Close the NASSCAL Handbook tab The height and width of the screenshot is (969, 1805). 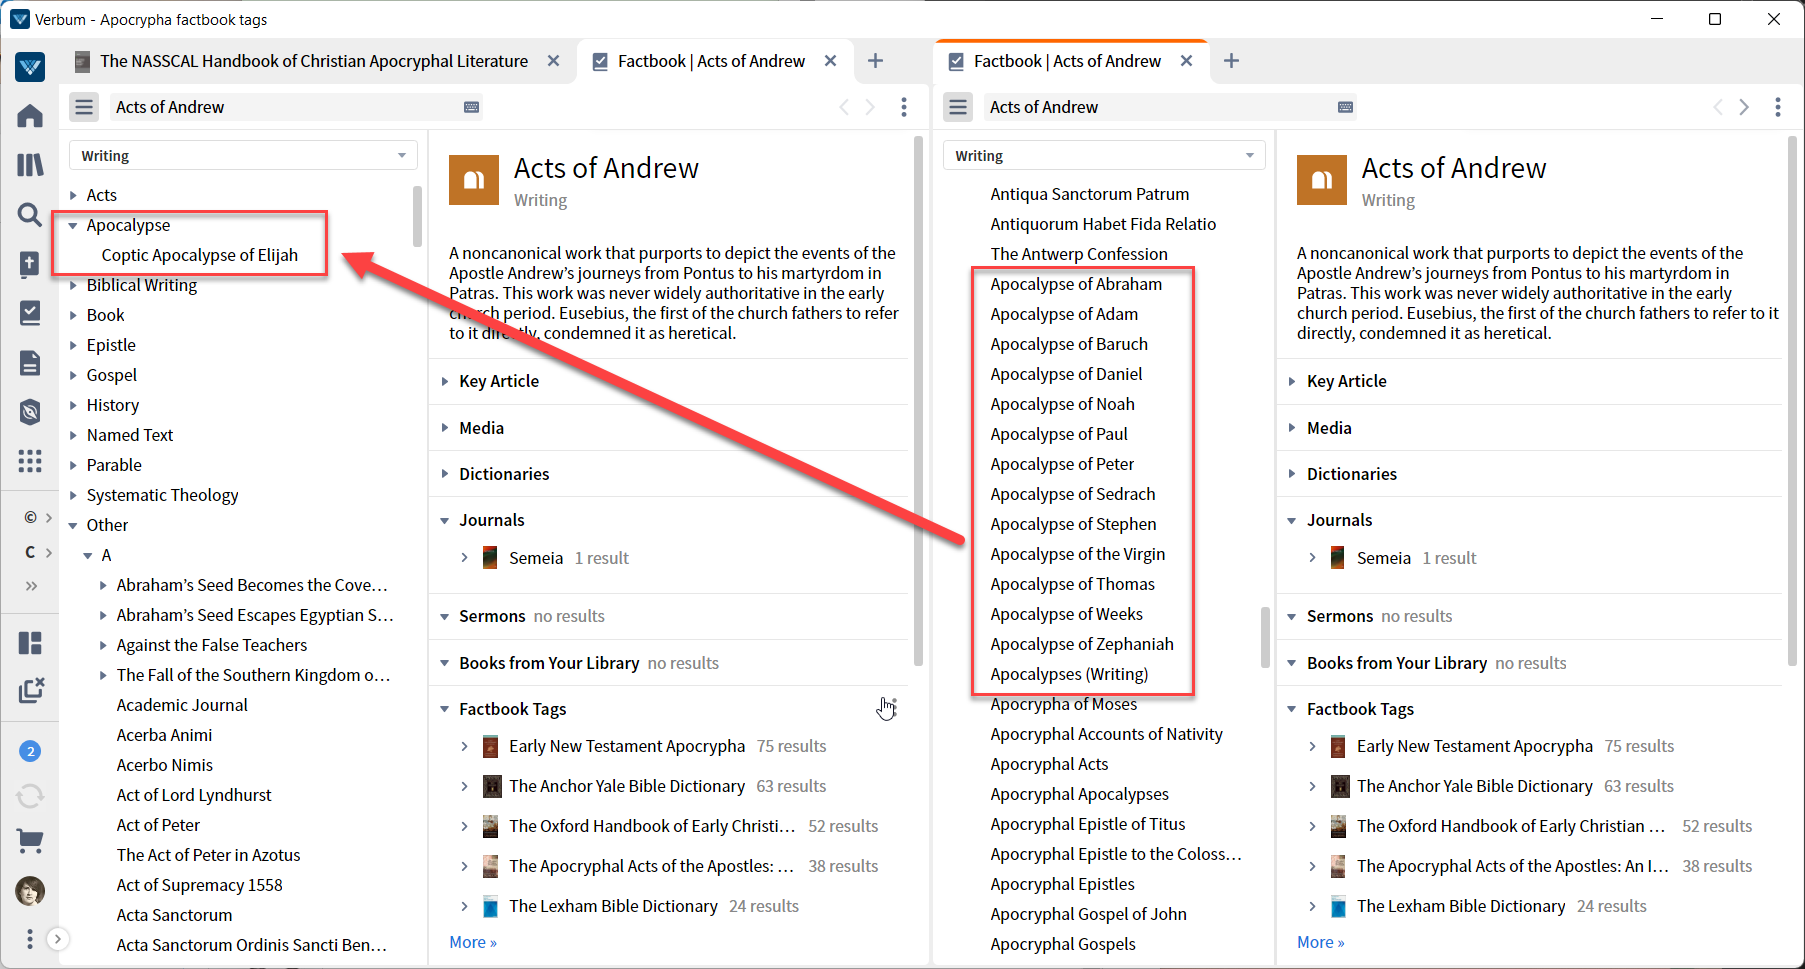(x=553, y=61)
